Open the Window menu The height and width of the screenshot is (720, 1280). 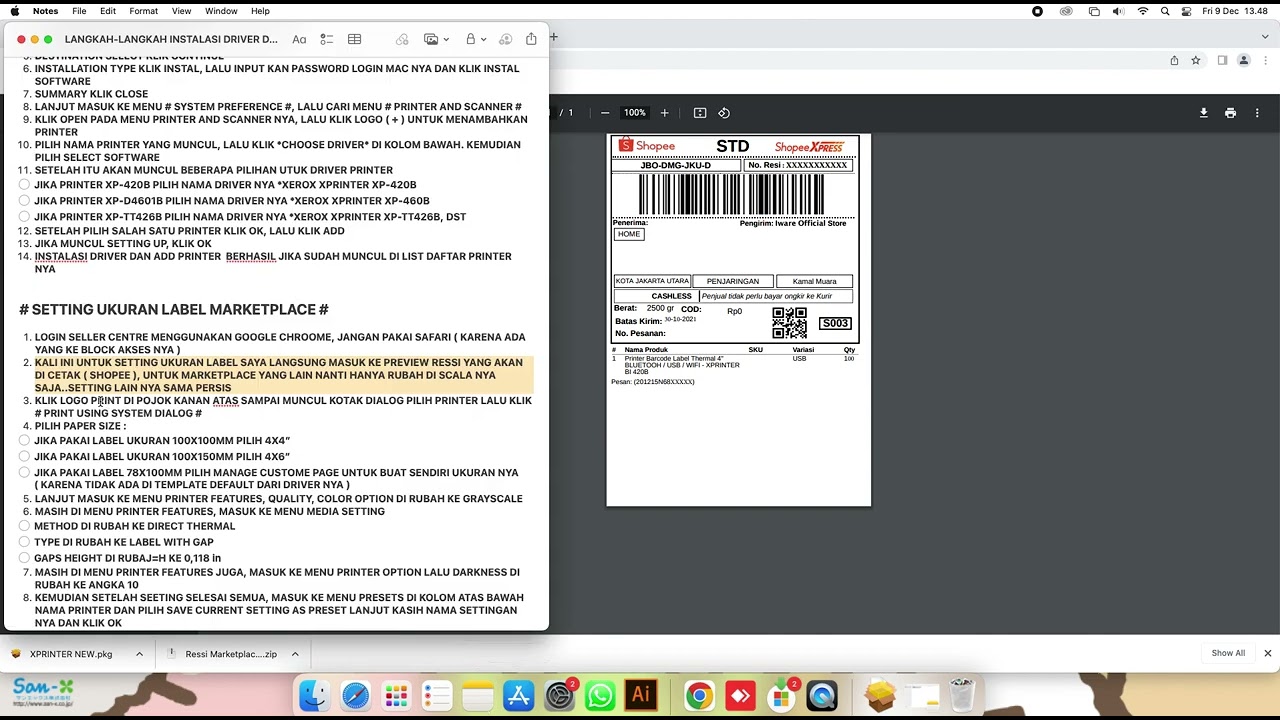pos(221,11)
